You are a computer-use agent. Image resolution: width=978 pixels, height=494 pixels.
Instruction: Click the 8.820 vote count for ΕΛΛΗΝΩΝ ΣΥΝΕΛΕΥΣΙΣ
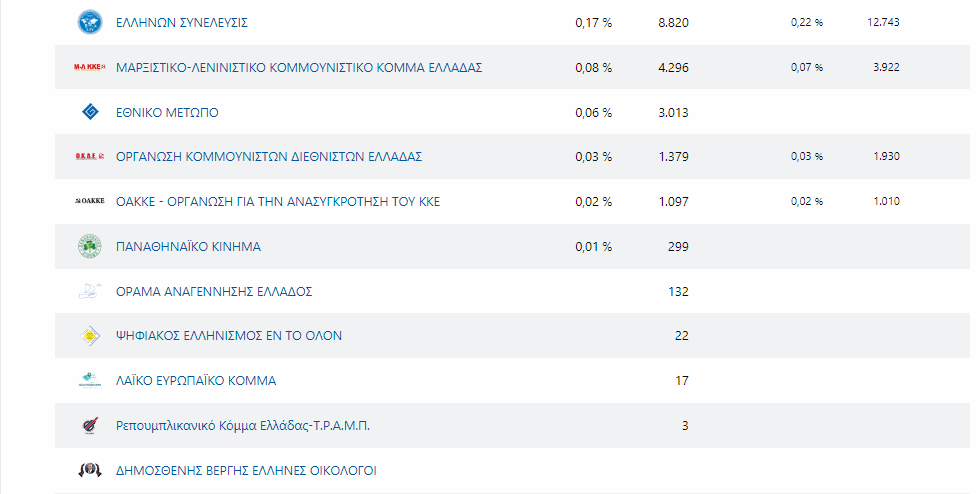[673, 22]
